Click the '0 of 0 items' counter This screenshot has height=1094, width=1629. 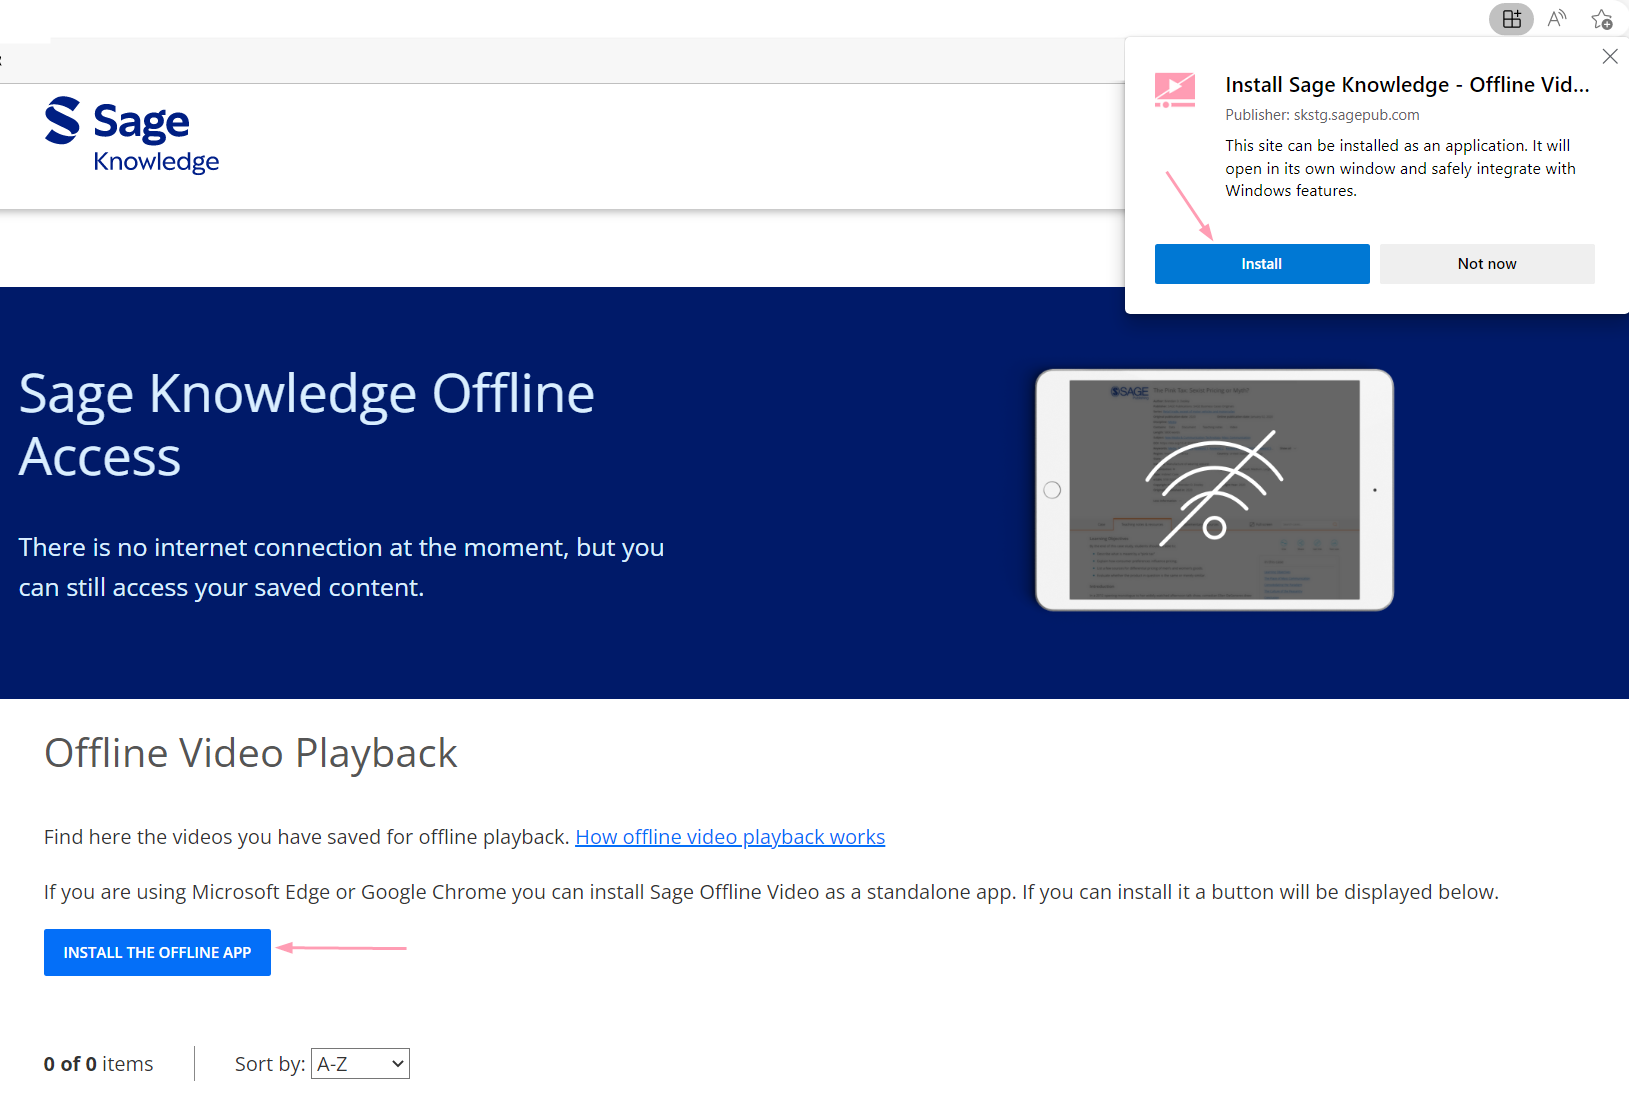pos(98,1064)
